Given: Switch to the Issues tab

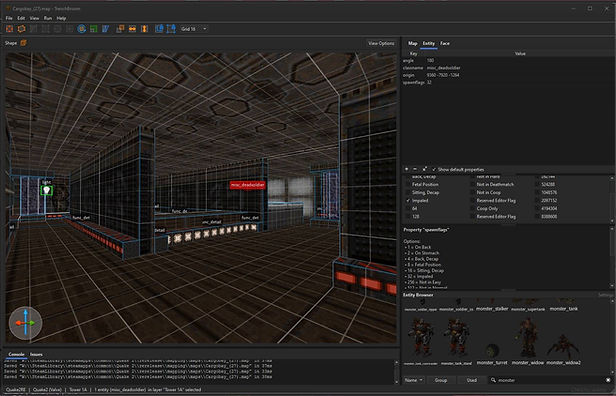Looking at the screenshot, I should (x=36, y=354).
